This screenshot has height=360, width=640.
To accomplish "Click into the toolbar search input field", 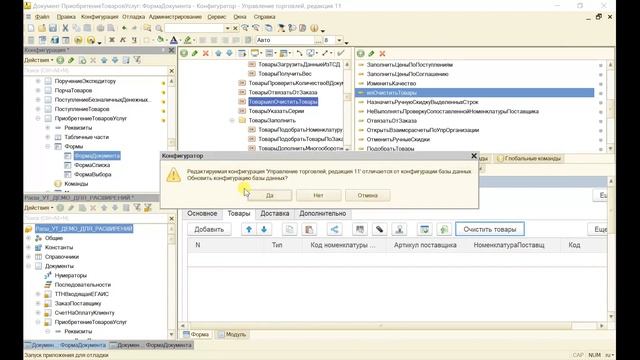I will pyautogui.click(x=194, y=28).
